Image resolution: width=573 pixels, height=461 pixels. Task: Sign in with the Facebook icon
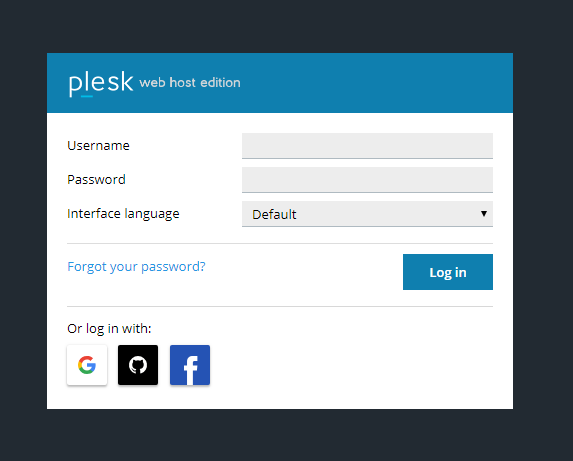190,365
